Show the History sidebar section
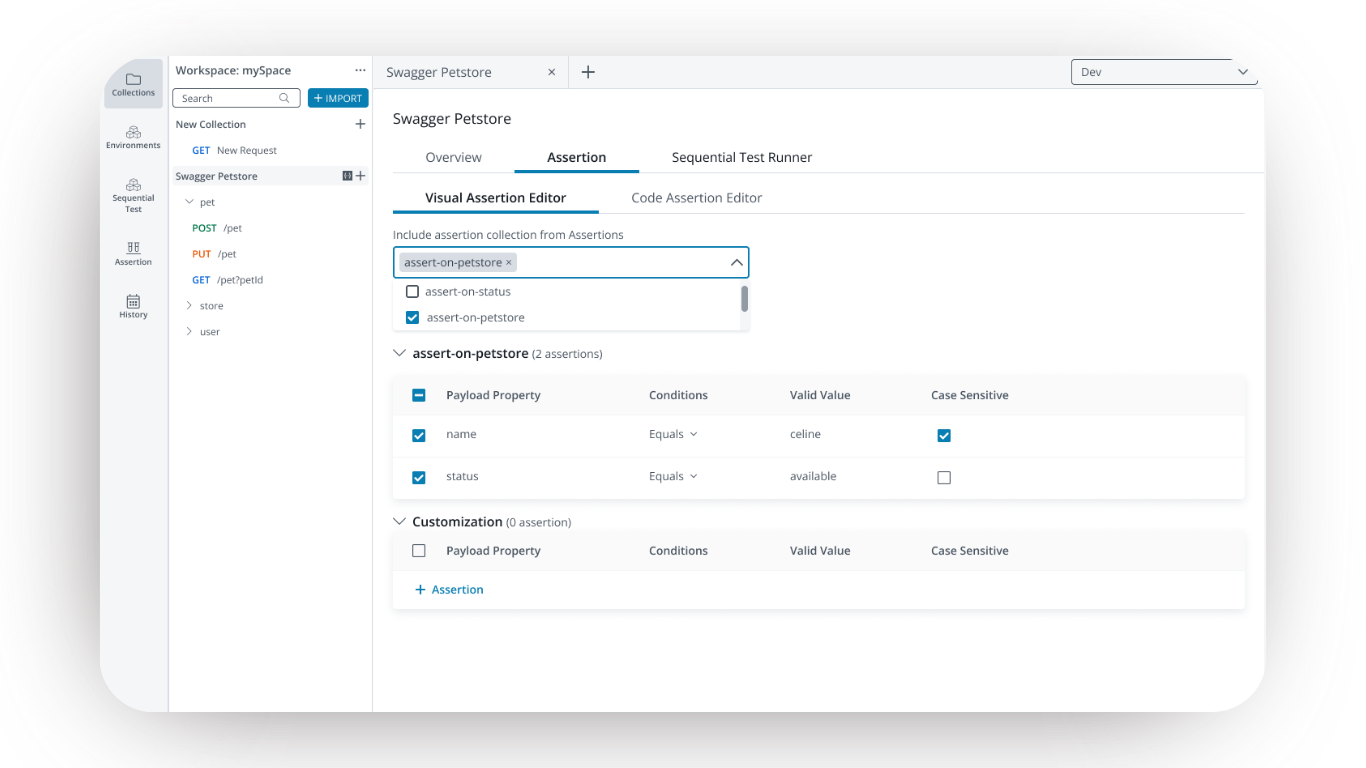The width and height of the screenshot is (1366, 768). pos(133,306)
